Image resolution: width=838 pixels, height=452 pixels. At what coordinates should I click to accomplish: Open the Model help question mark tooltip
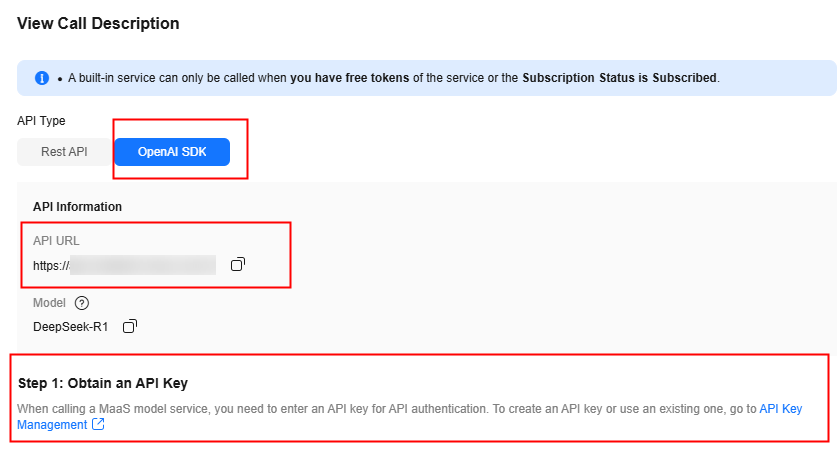pos(82,303)
